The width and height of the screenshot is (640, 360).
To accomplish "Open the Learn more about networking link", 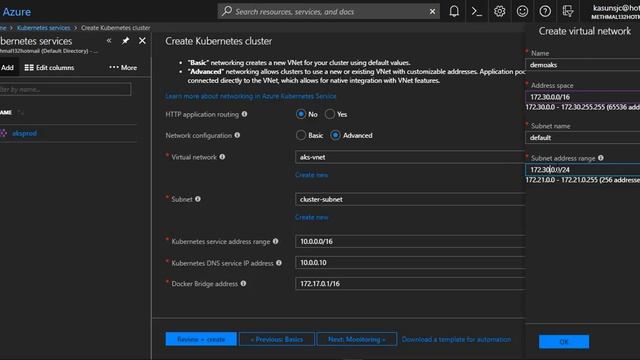I will pos(251,96).
